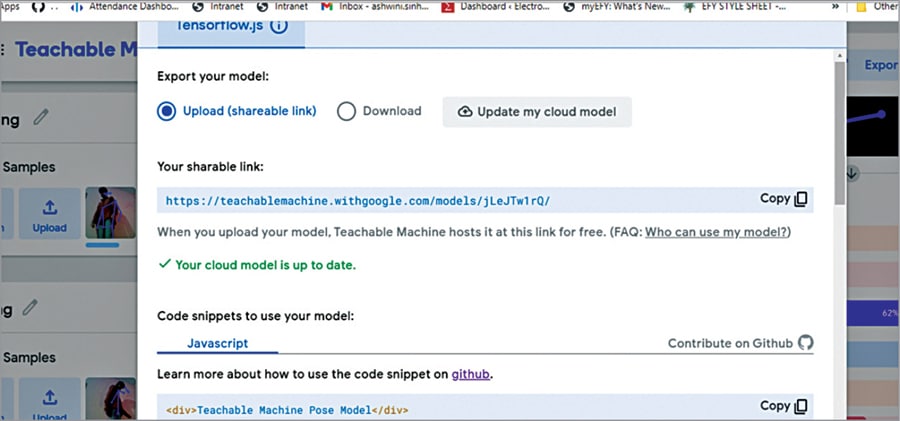Screen dimensions: 900x421
Task: Switch to the Tensorflow.js tab
Action: [x=232, y=26]
